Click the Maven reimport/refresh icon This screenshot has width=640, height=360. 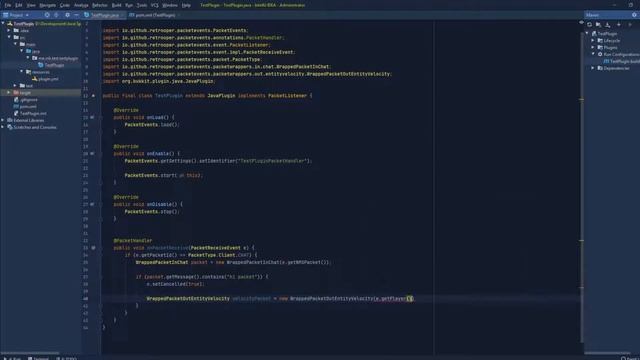589,25
